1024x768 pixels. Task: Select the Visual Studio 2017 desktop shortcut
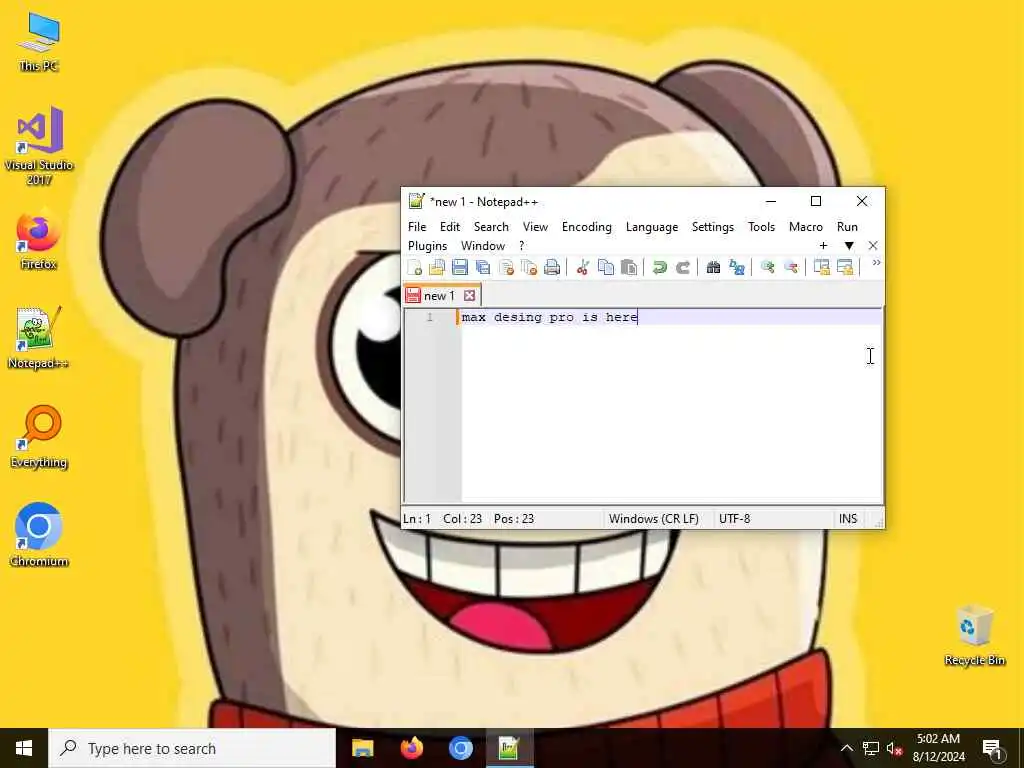39,145
